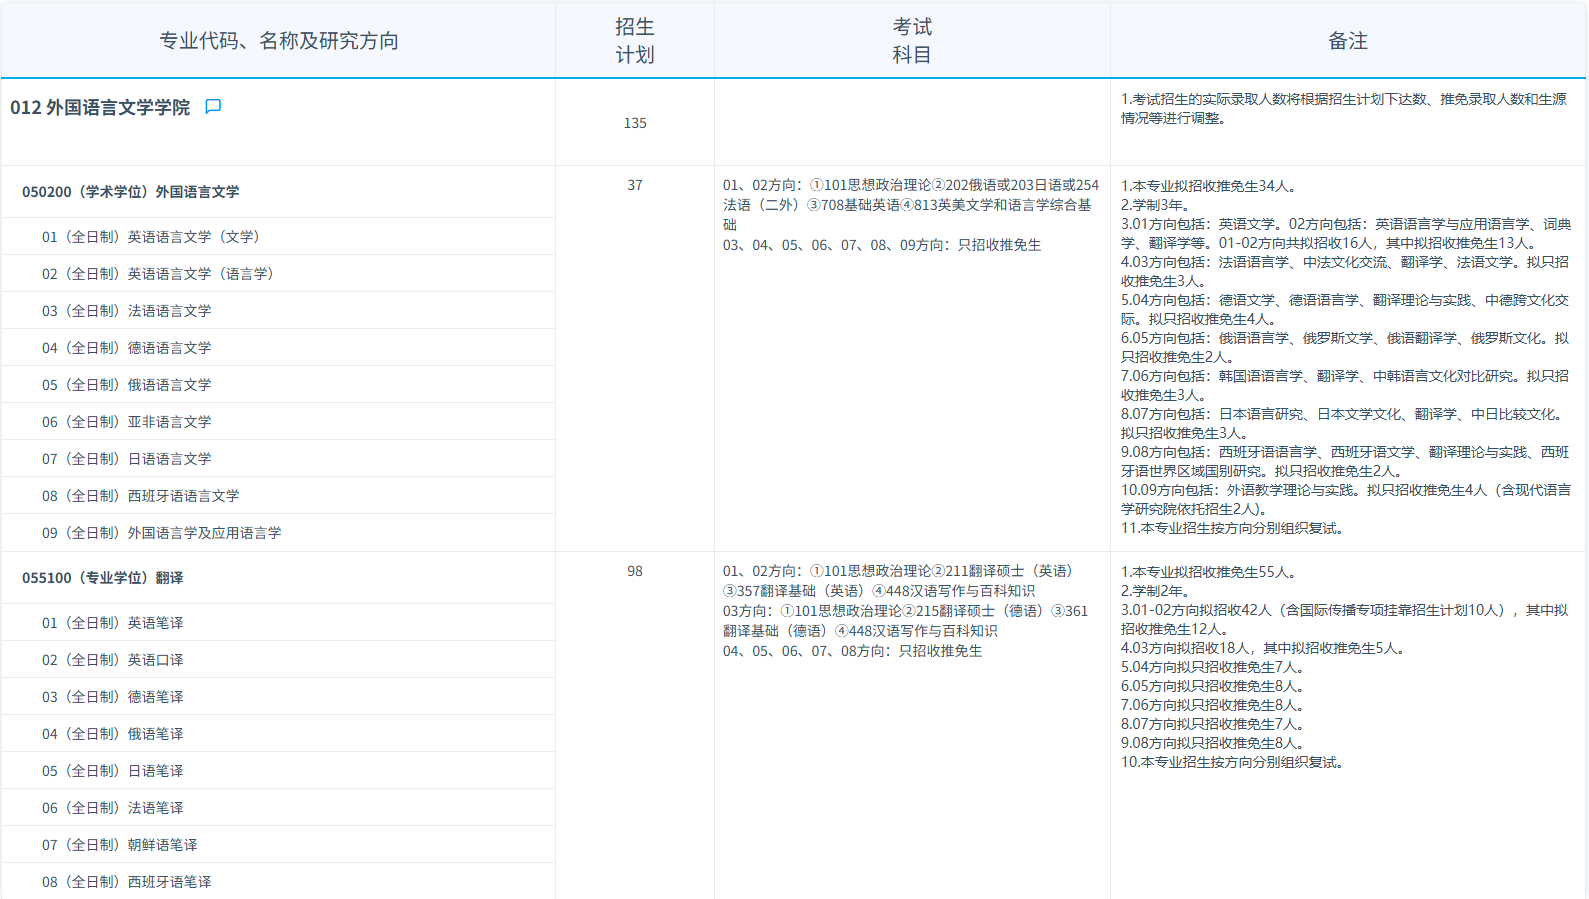Click the 招生计划 column header
1589x899 pixels.
(x=635, y=41)
